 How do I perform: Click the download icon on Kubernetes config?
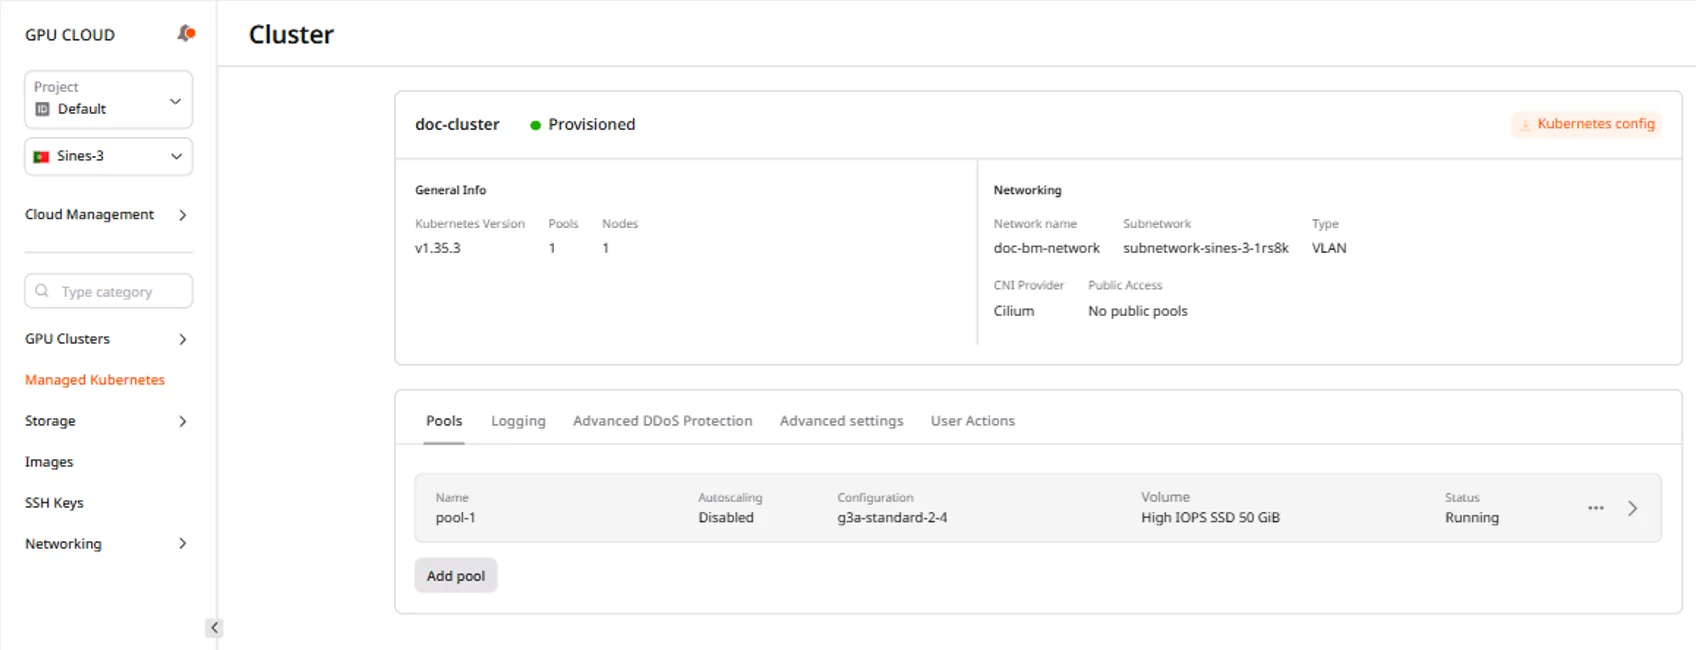[1525, 125]
